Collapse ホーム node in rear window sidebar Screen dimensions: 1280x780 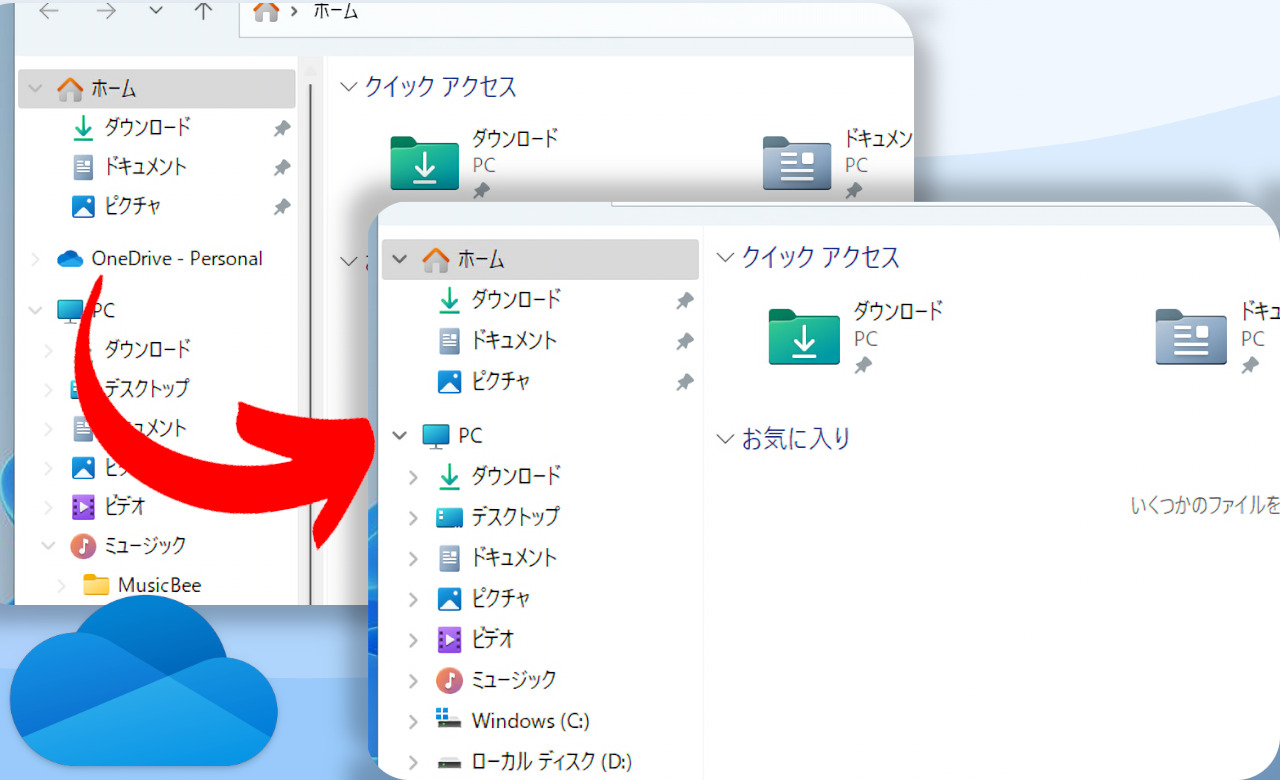36,89
